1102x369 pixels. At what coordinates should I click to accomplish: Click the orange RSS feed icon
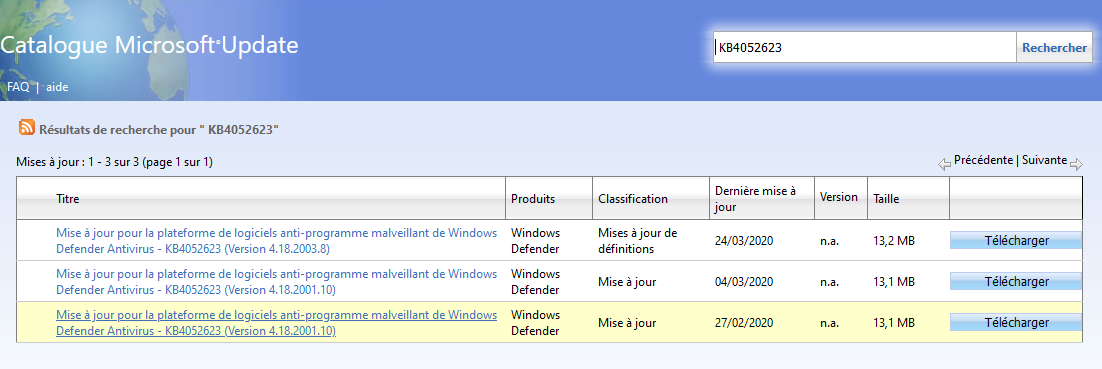coord(27,128)
